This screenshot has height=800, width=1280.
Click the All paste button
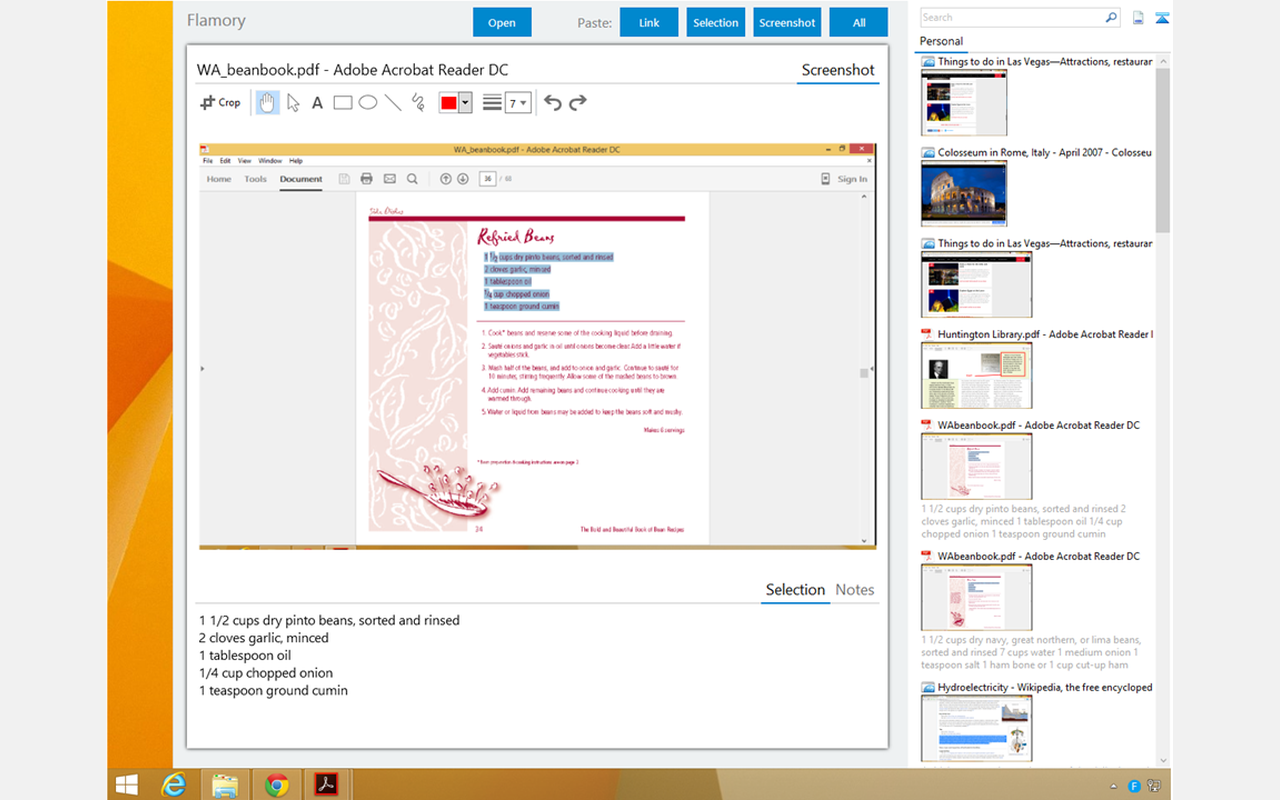tap(859, 22)
